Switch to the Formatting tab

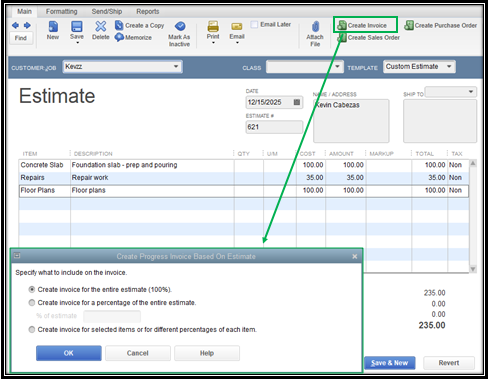(61, 11)
